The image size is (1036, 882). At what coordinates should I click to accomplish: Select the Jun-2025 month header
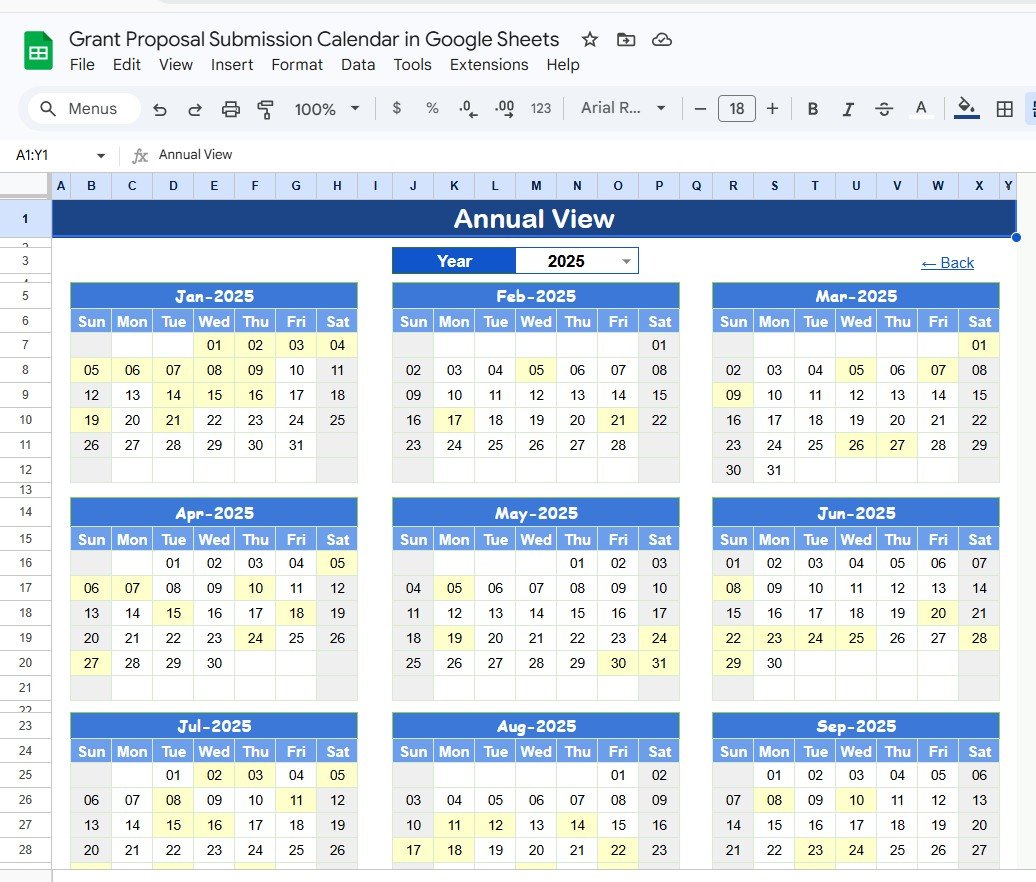[856, 513]
